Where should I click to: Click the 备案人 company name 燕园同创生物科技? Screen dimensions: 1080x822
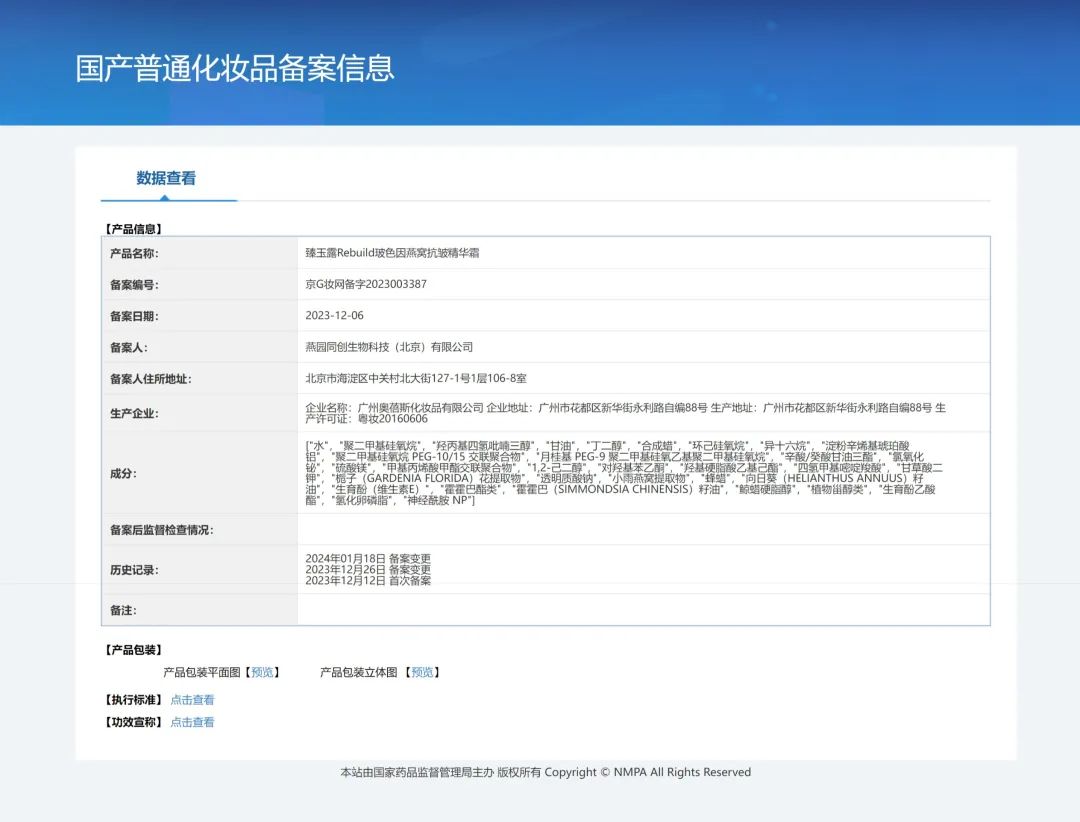[x=389, y=347]
